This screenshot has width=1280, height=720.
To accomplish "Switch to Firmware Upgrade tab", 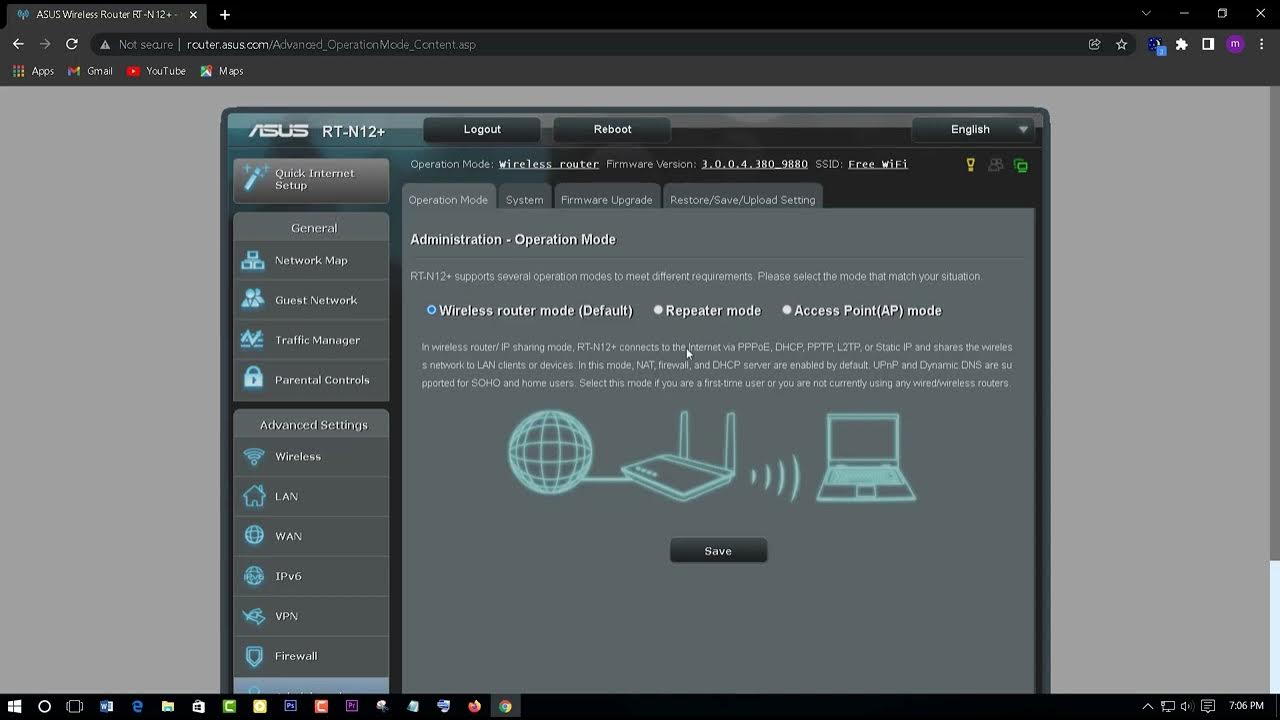I will [606, 199].
